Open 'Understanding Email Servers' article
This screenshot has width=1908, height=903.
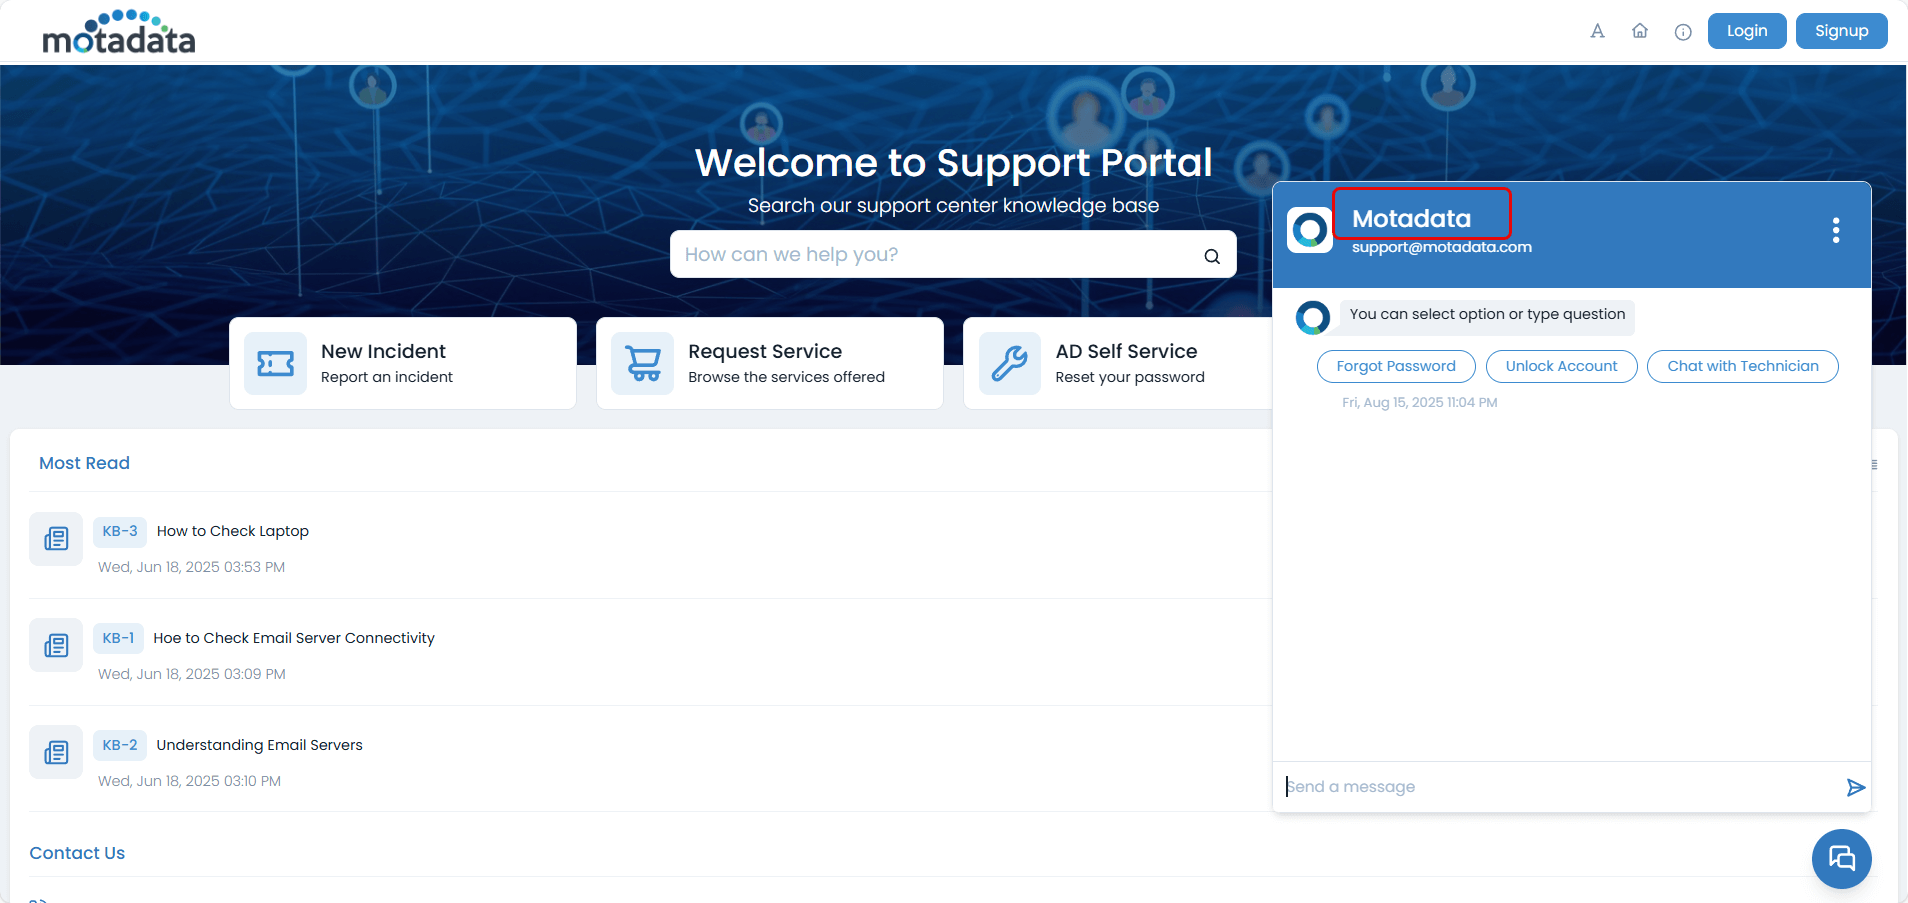(x=259, y=745)
